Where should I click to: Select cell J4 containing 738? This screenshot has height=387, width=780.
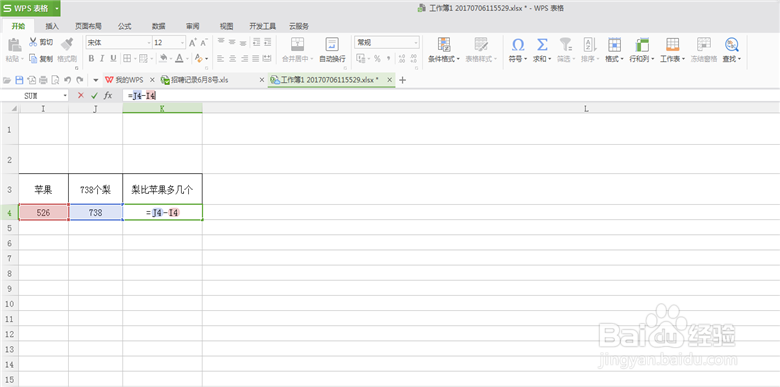pos(96,212)
